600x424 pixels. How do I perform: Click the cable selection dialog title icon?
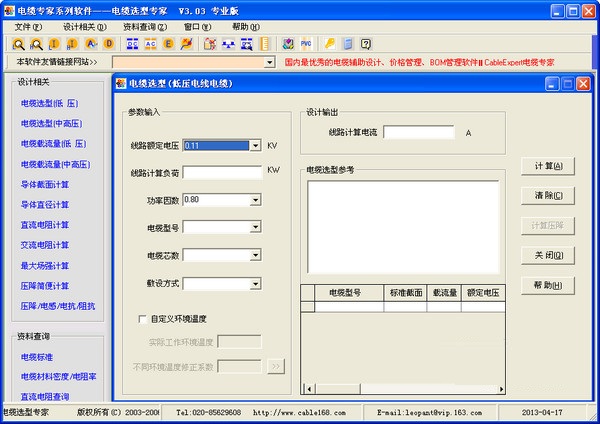(121, 83)
